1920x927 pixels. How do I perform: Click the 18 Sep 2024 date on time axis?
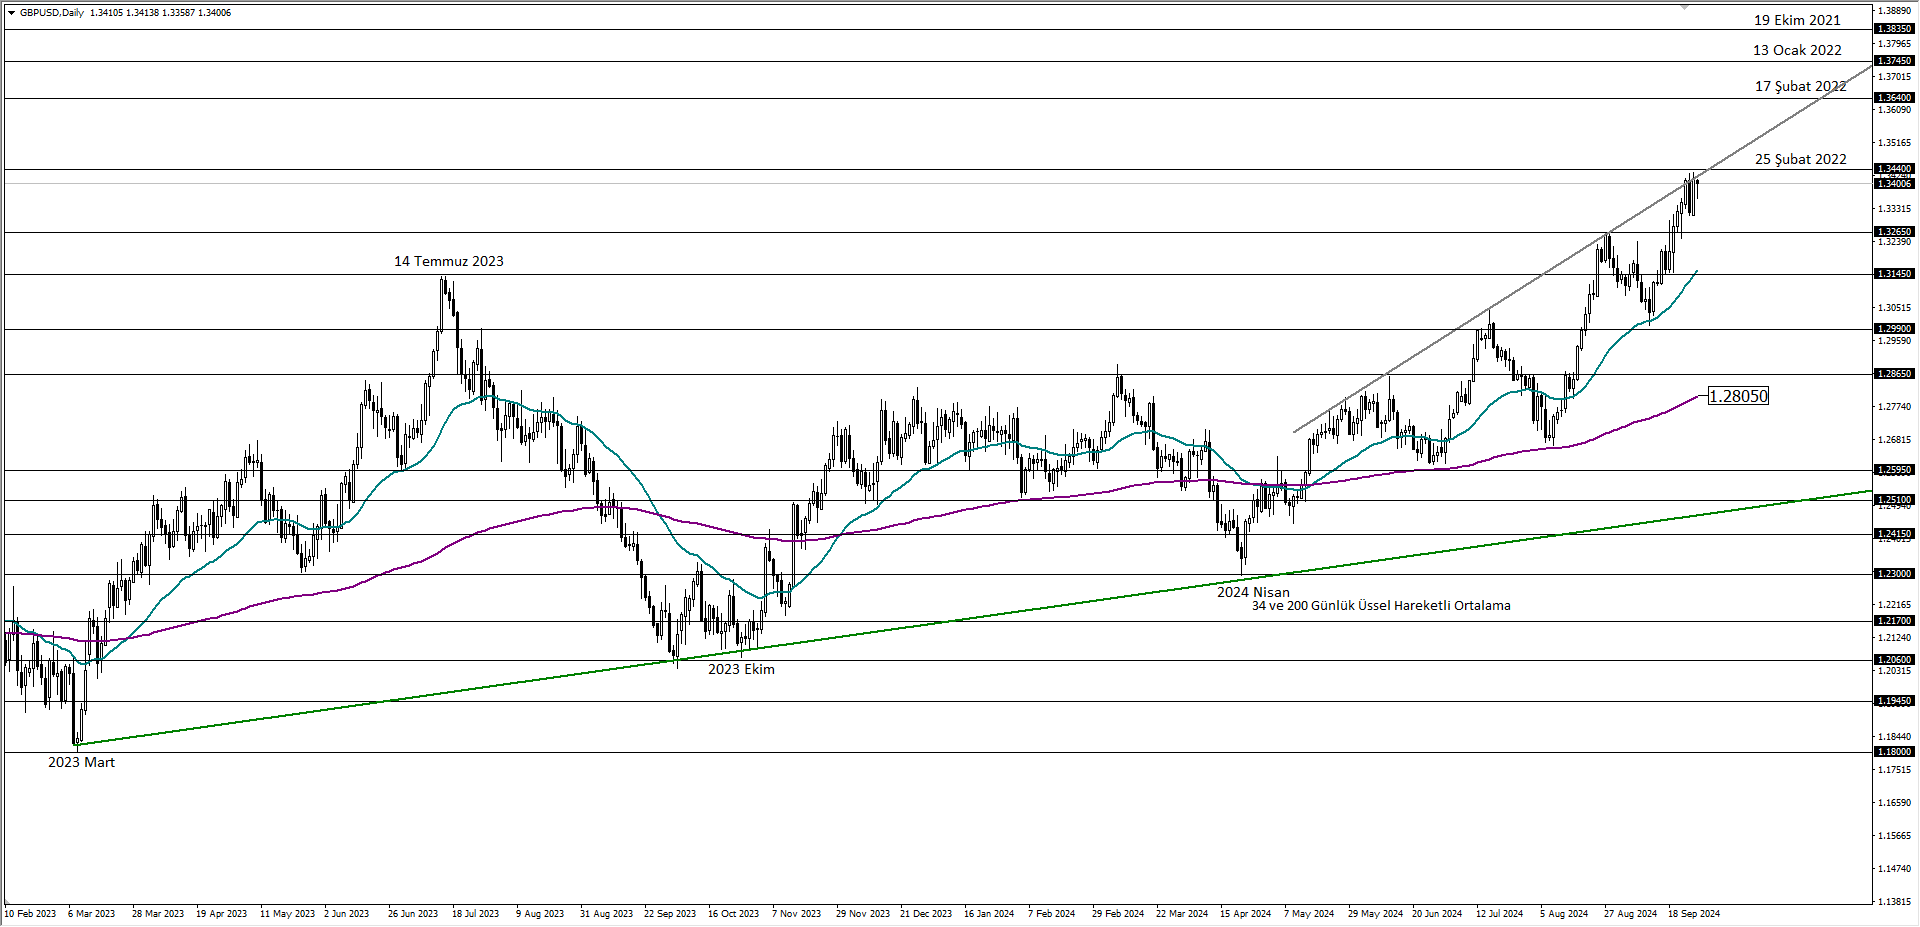click(1694, 914)
